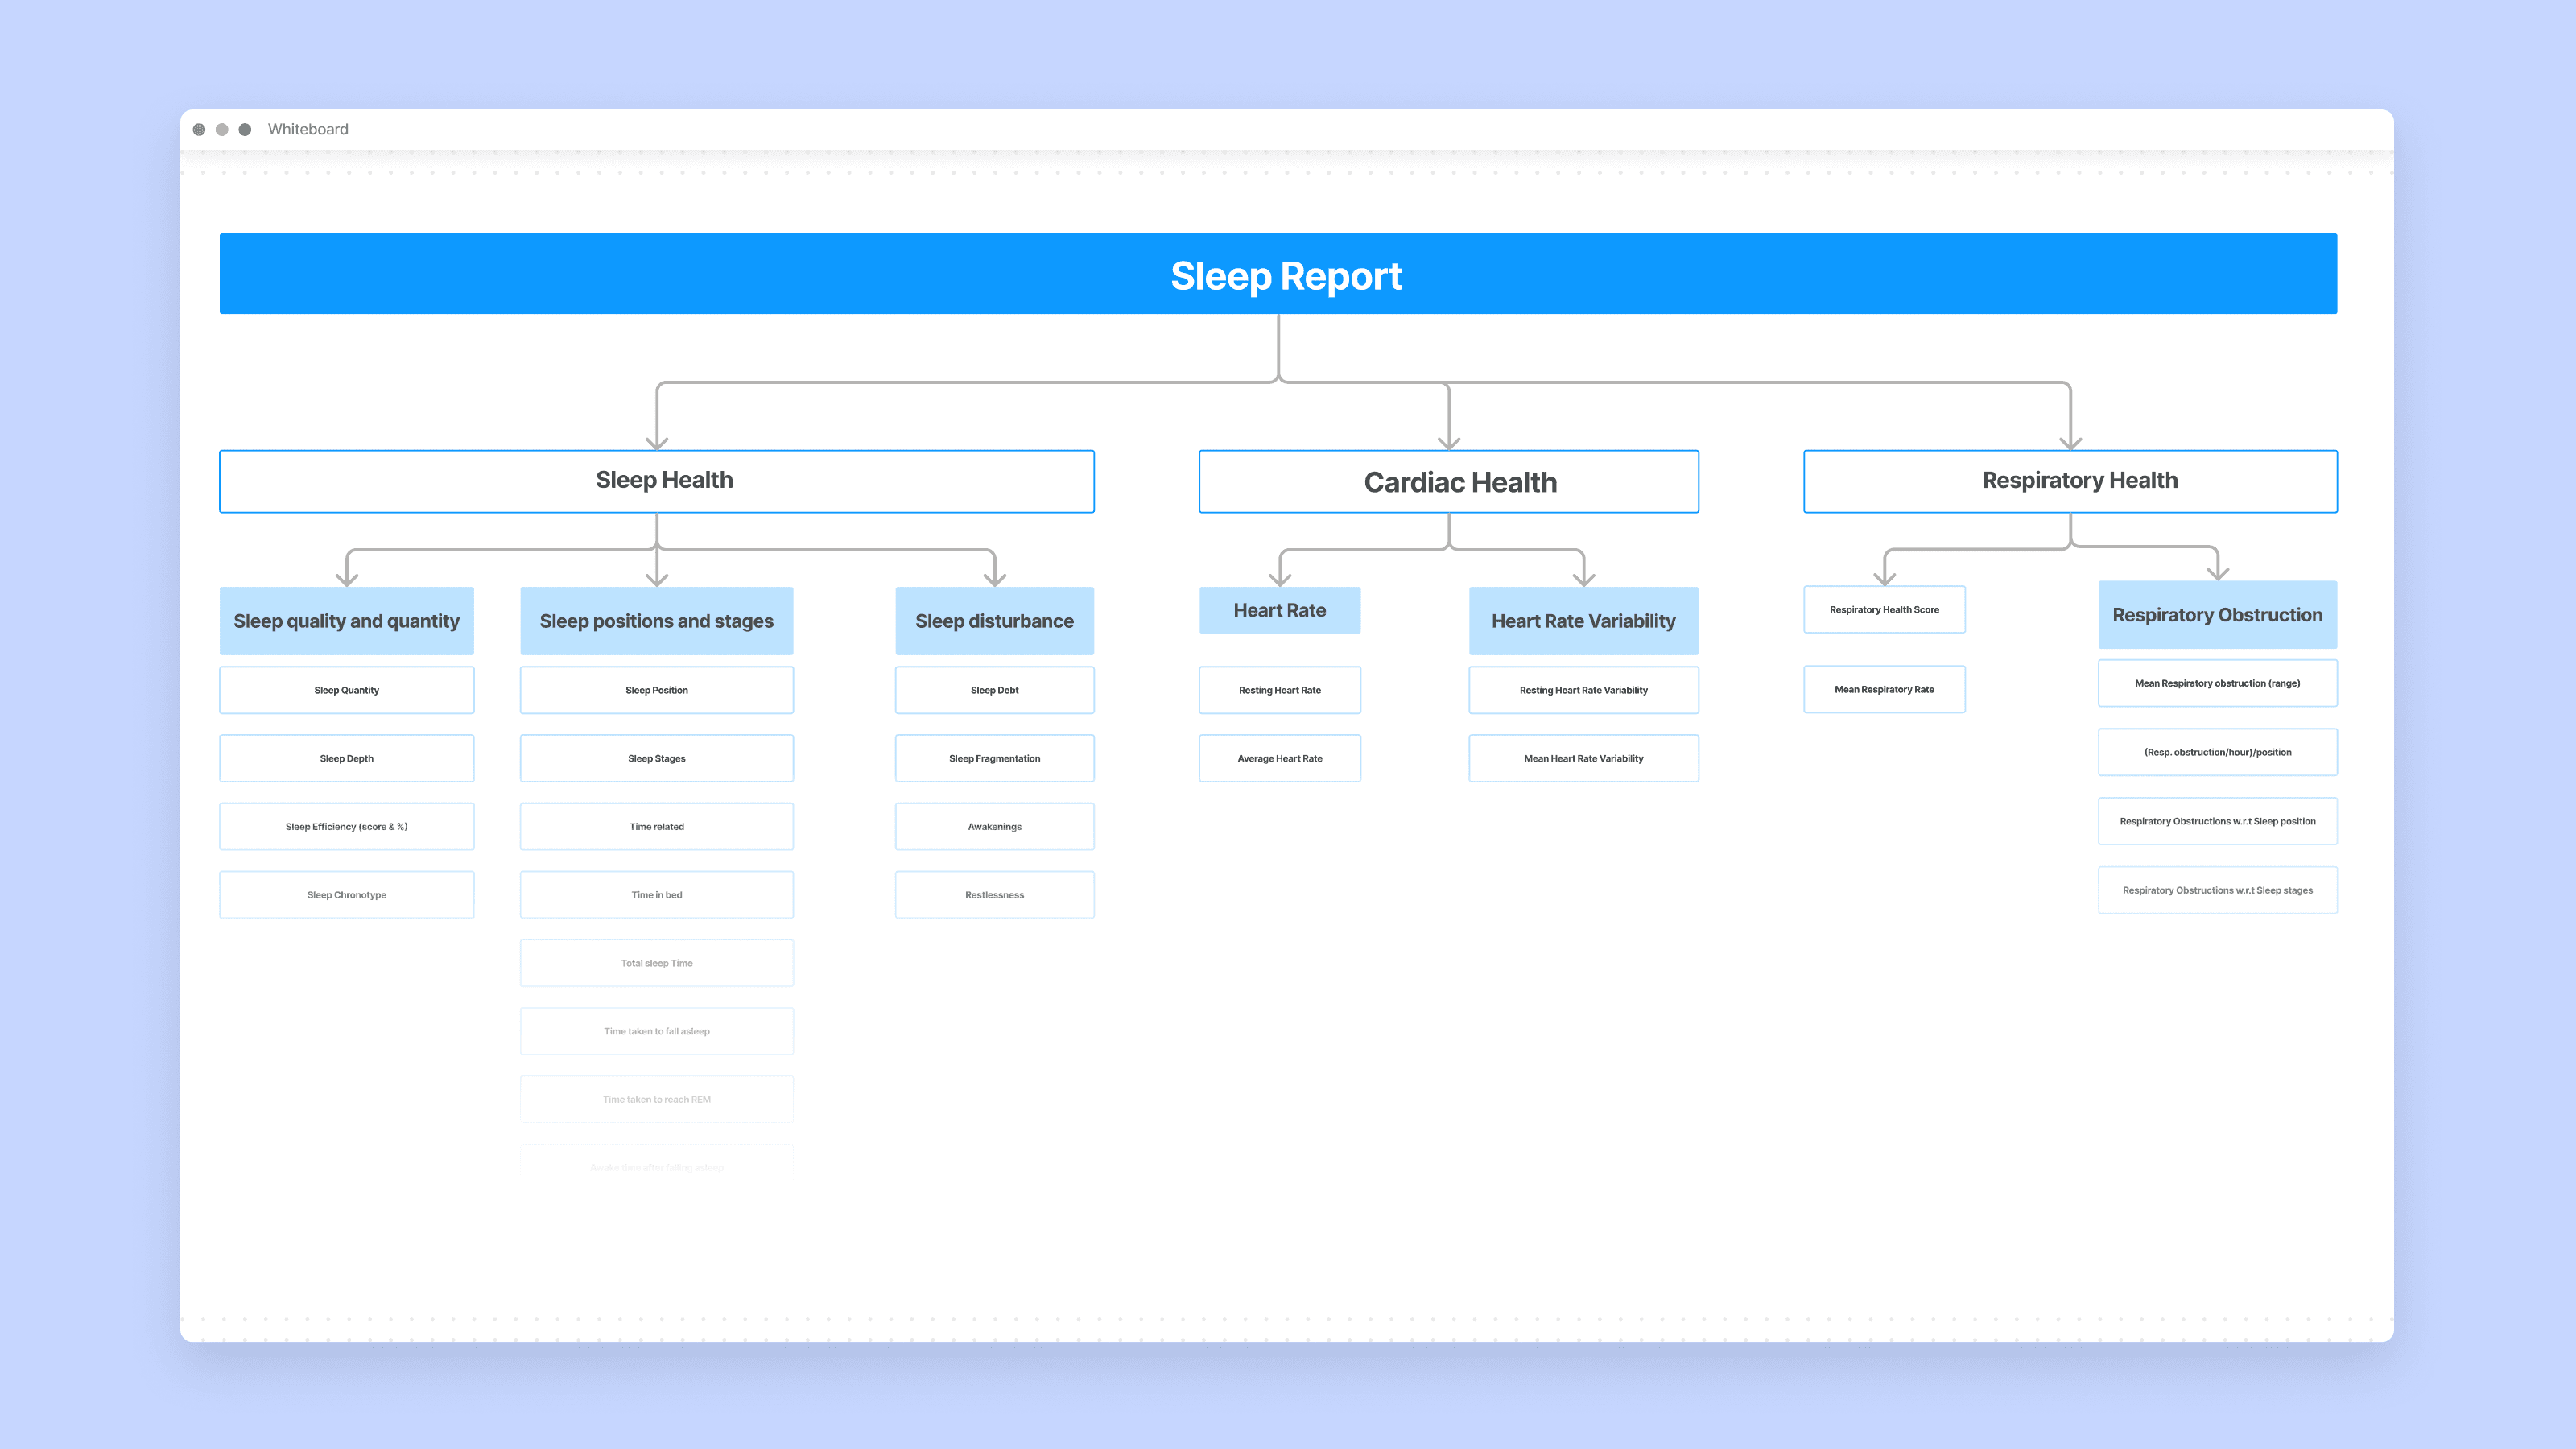Click Sleep quality and quantity header

pos(346,621)
